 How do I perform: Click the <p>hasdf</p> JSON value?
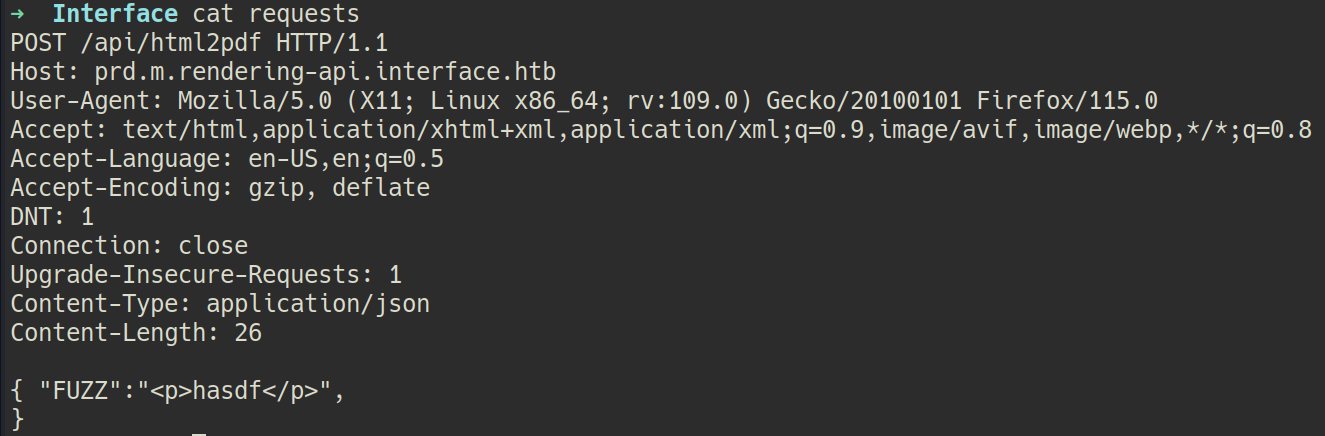[x=241, y=391]
